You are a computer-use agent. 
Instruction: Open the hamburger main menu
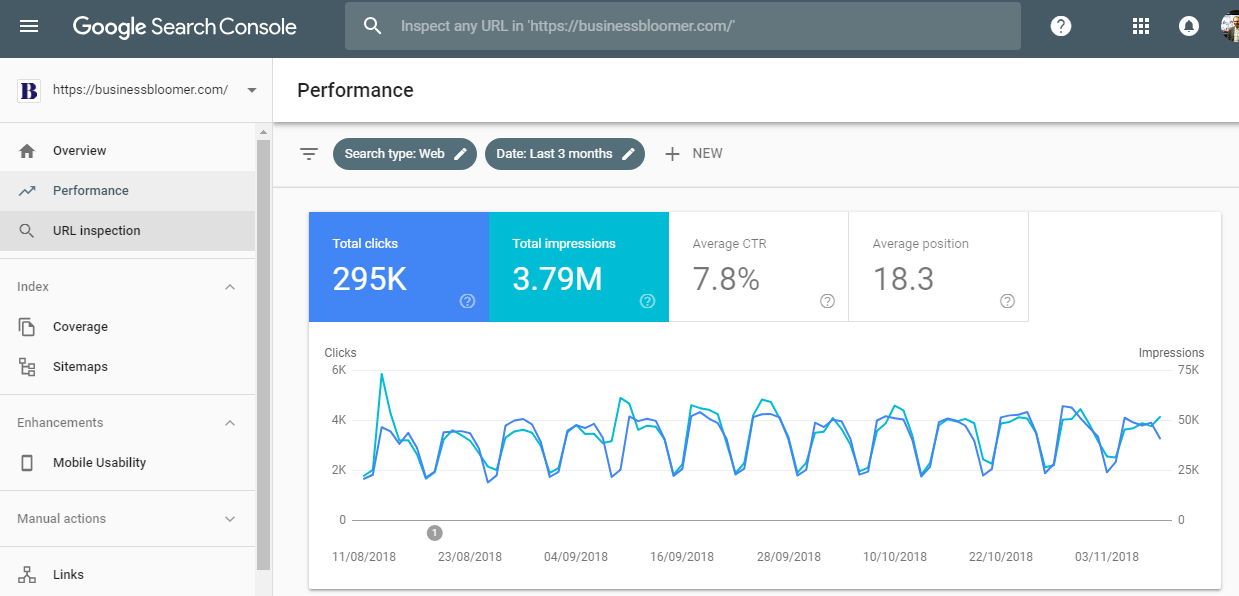click(x=29, y=26)
